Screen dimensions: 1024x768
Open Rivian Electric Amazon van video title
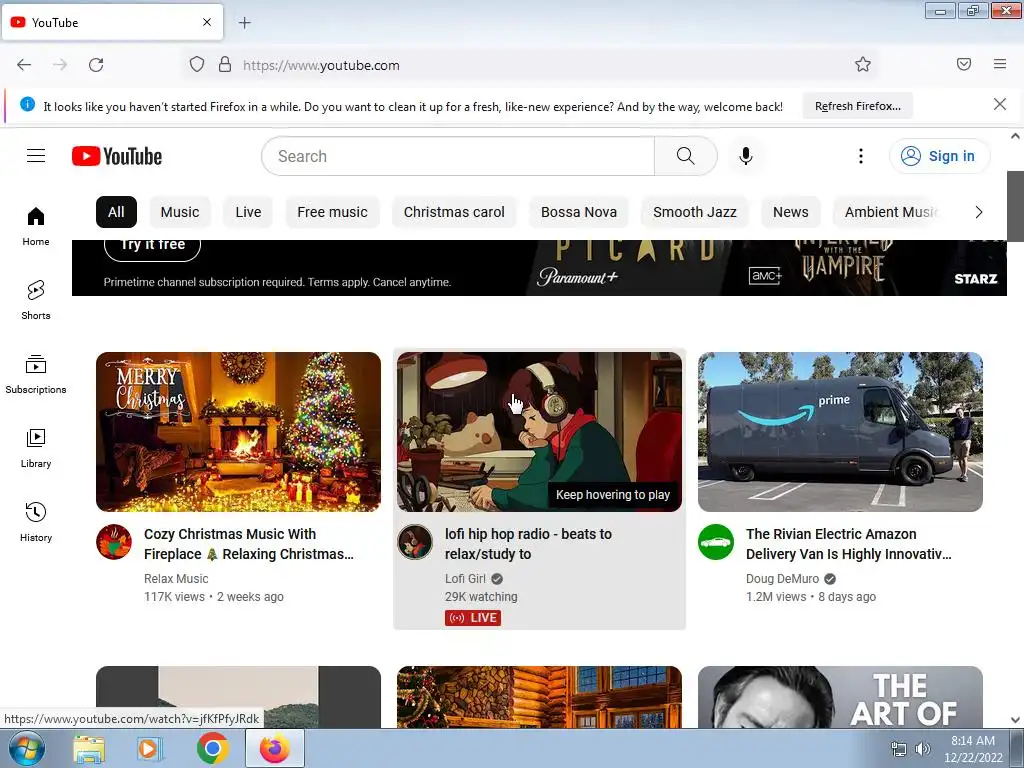[848, 544]
